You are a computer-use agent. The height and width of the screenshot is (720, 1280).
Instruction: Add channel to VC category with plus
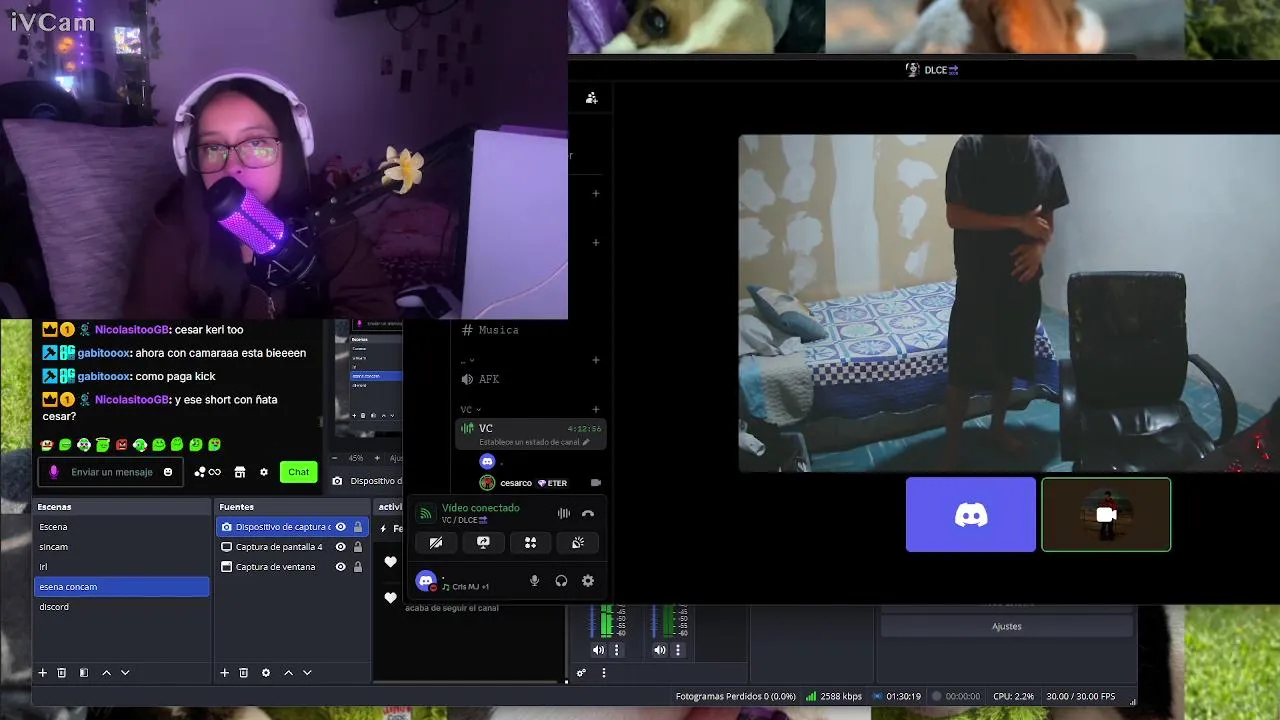pos(596,409)
